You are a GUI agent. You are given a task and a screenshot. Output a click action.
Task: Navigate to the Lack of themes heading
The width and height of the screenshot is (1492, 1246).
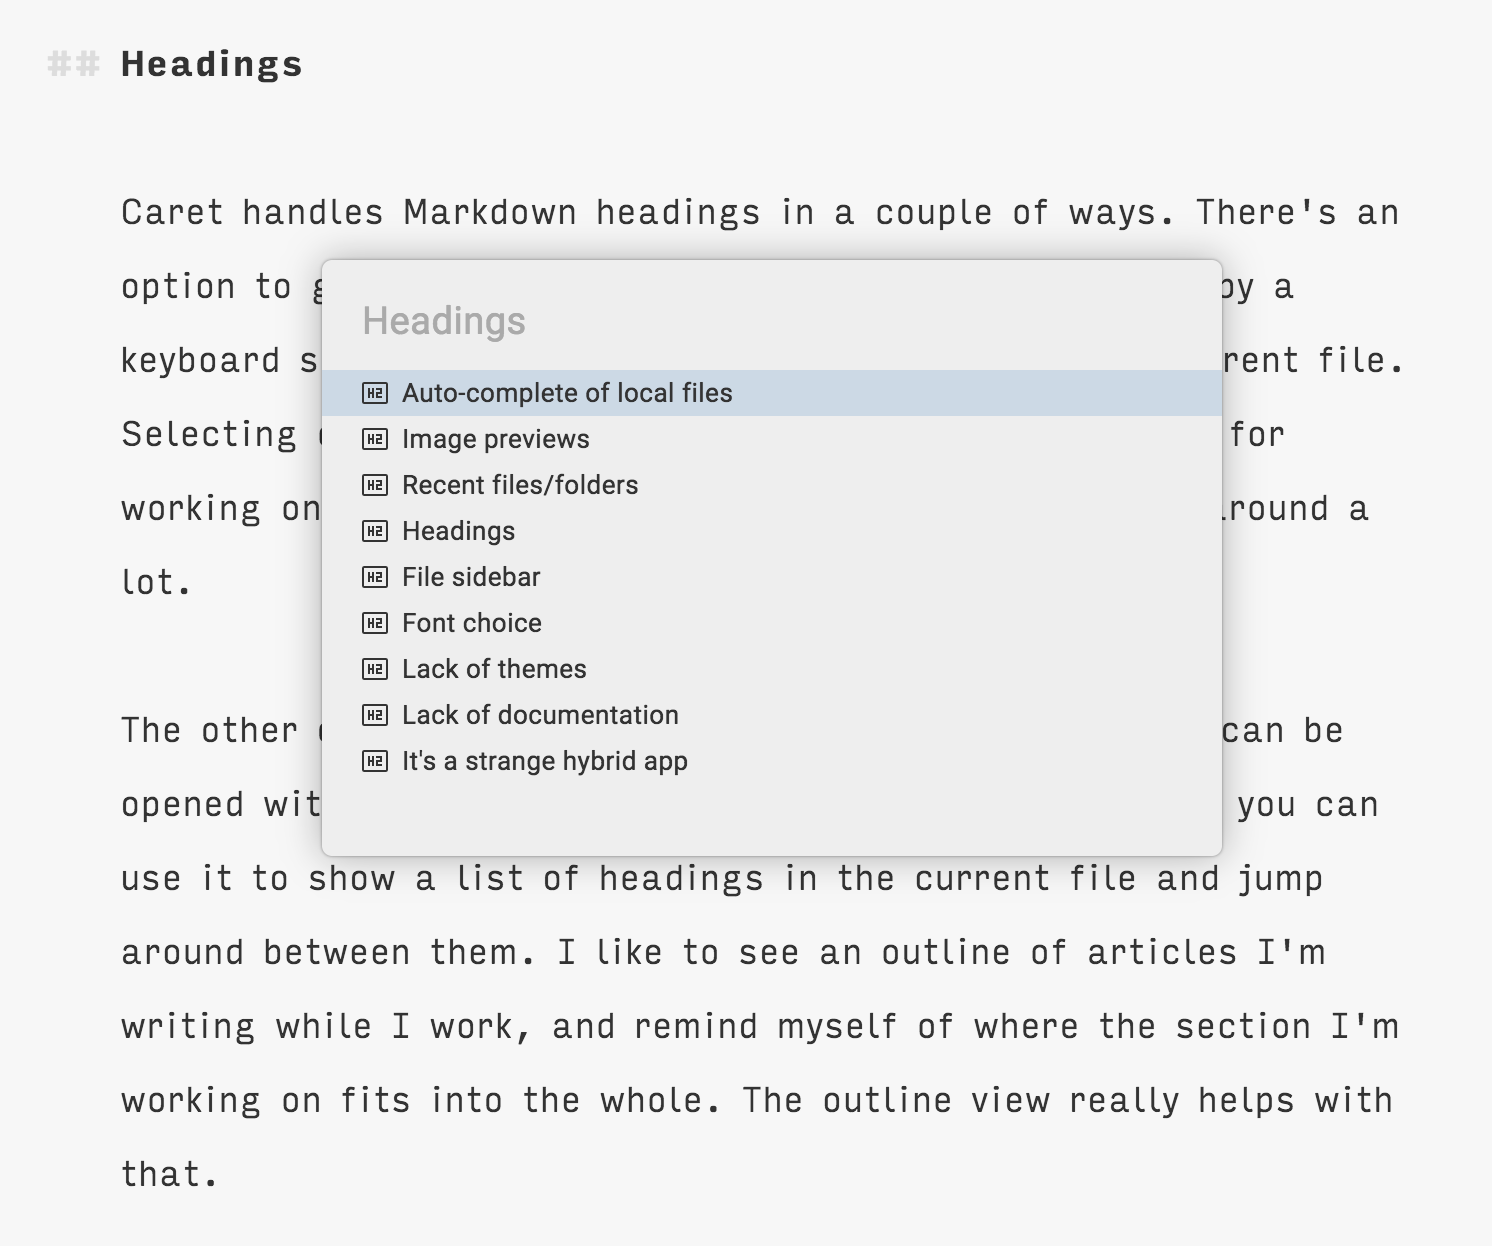pos(493,669)
